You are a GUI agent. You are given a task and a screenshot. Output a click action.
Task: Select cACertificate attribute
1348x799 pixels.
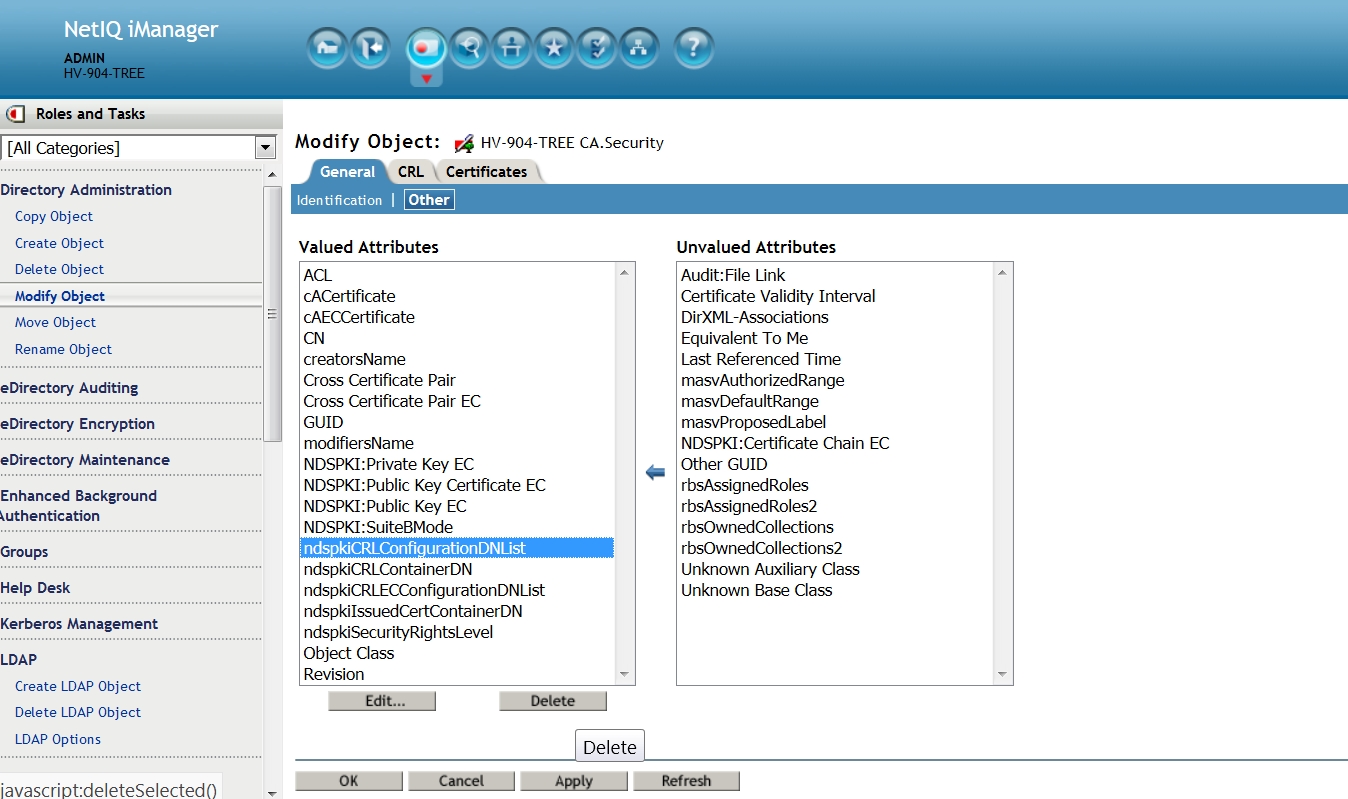pos(457,296)
